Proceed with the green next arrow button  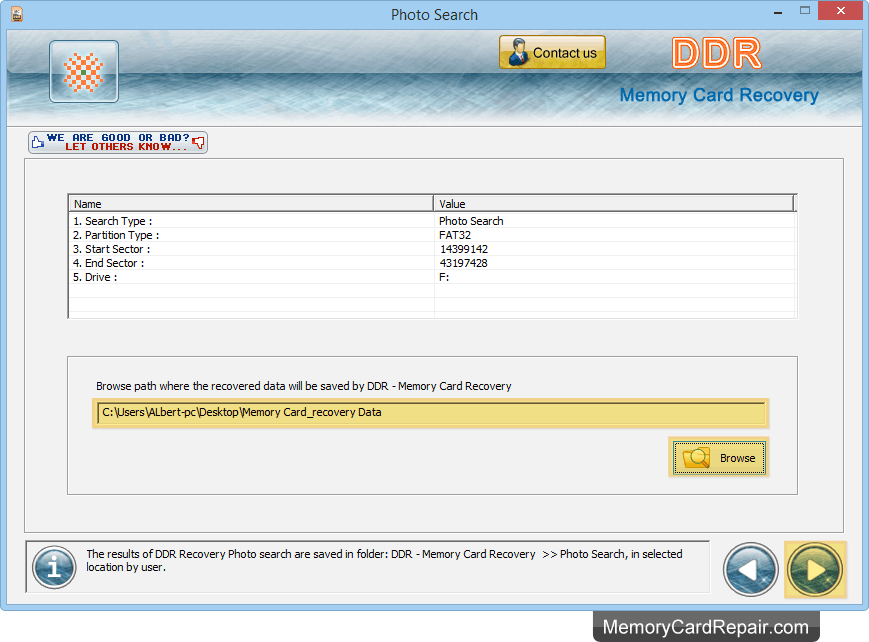[x=815, y=570]
